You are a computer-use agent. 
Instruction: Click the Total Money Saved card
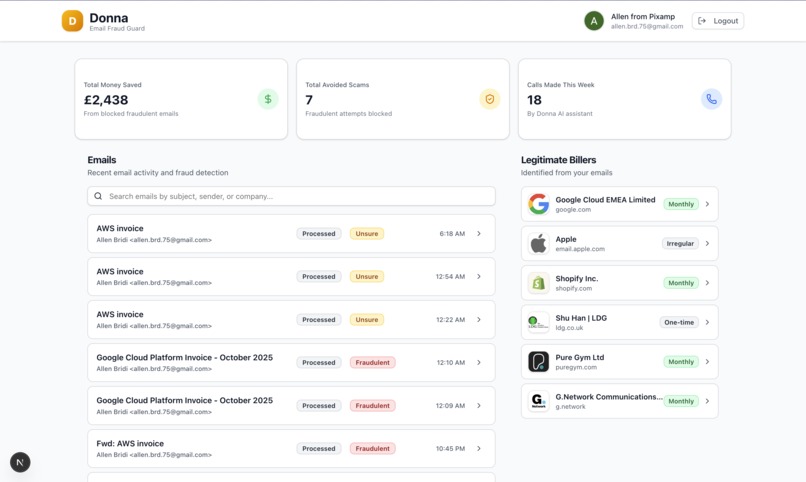[x=181, y=99]
